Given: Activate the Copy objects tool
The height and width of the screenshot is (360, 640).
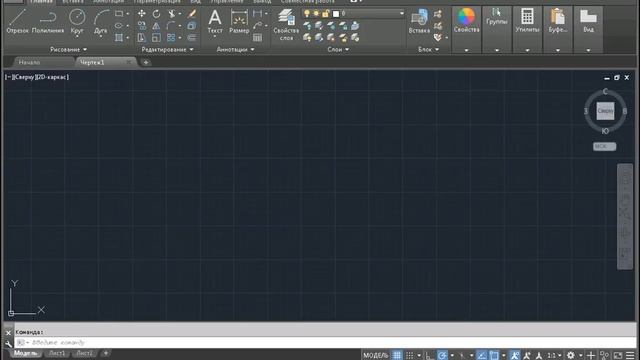Looking at the screenshot, I should coord(142,26).
